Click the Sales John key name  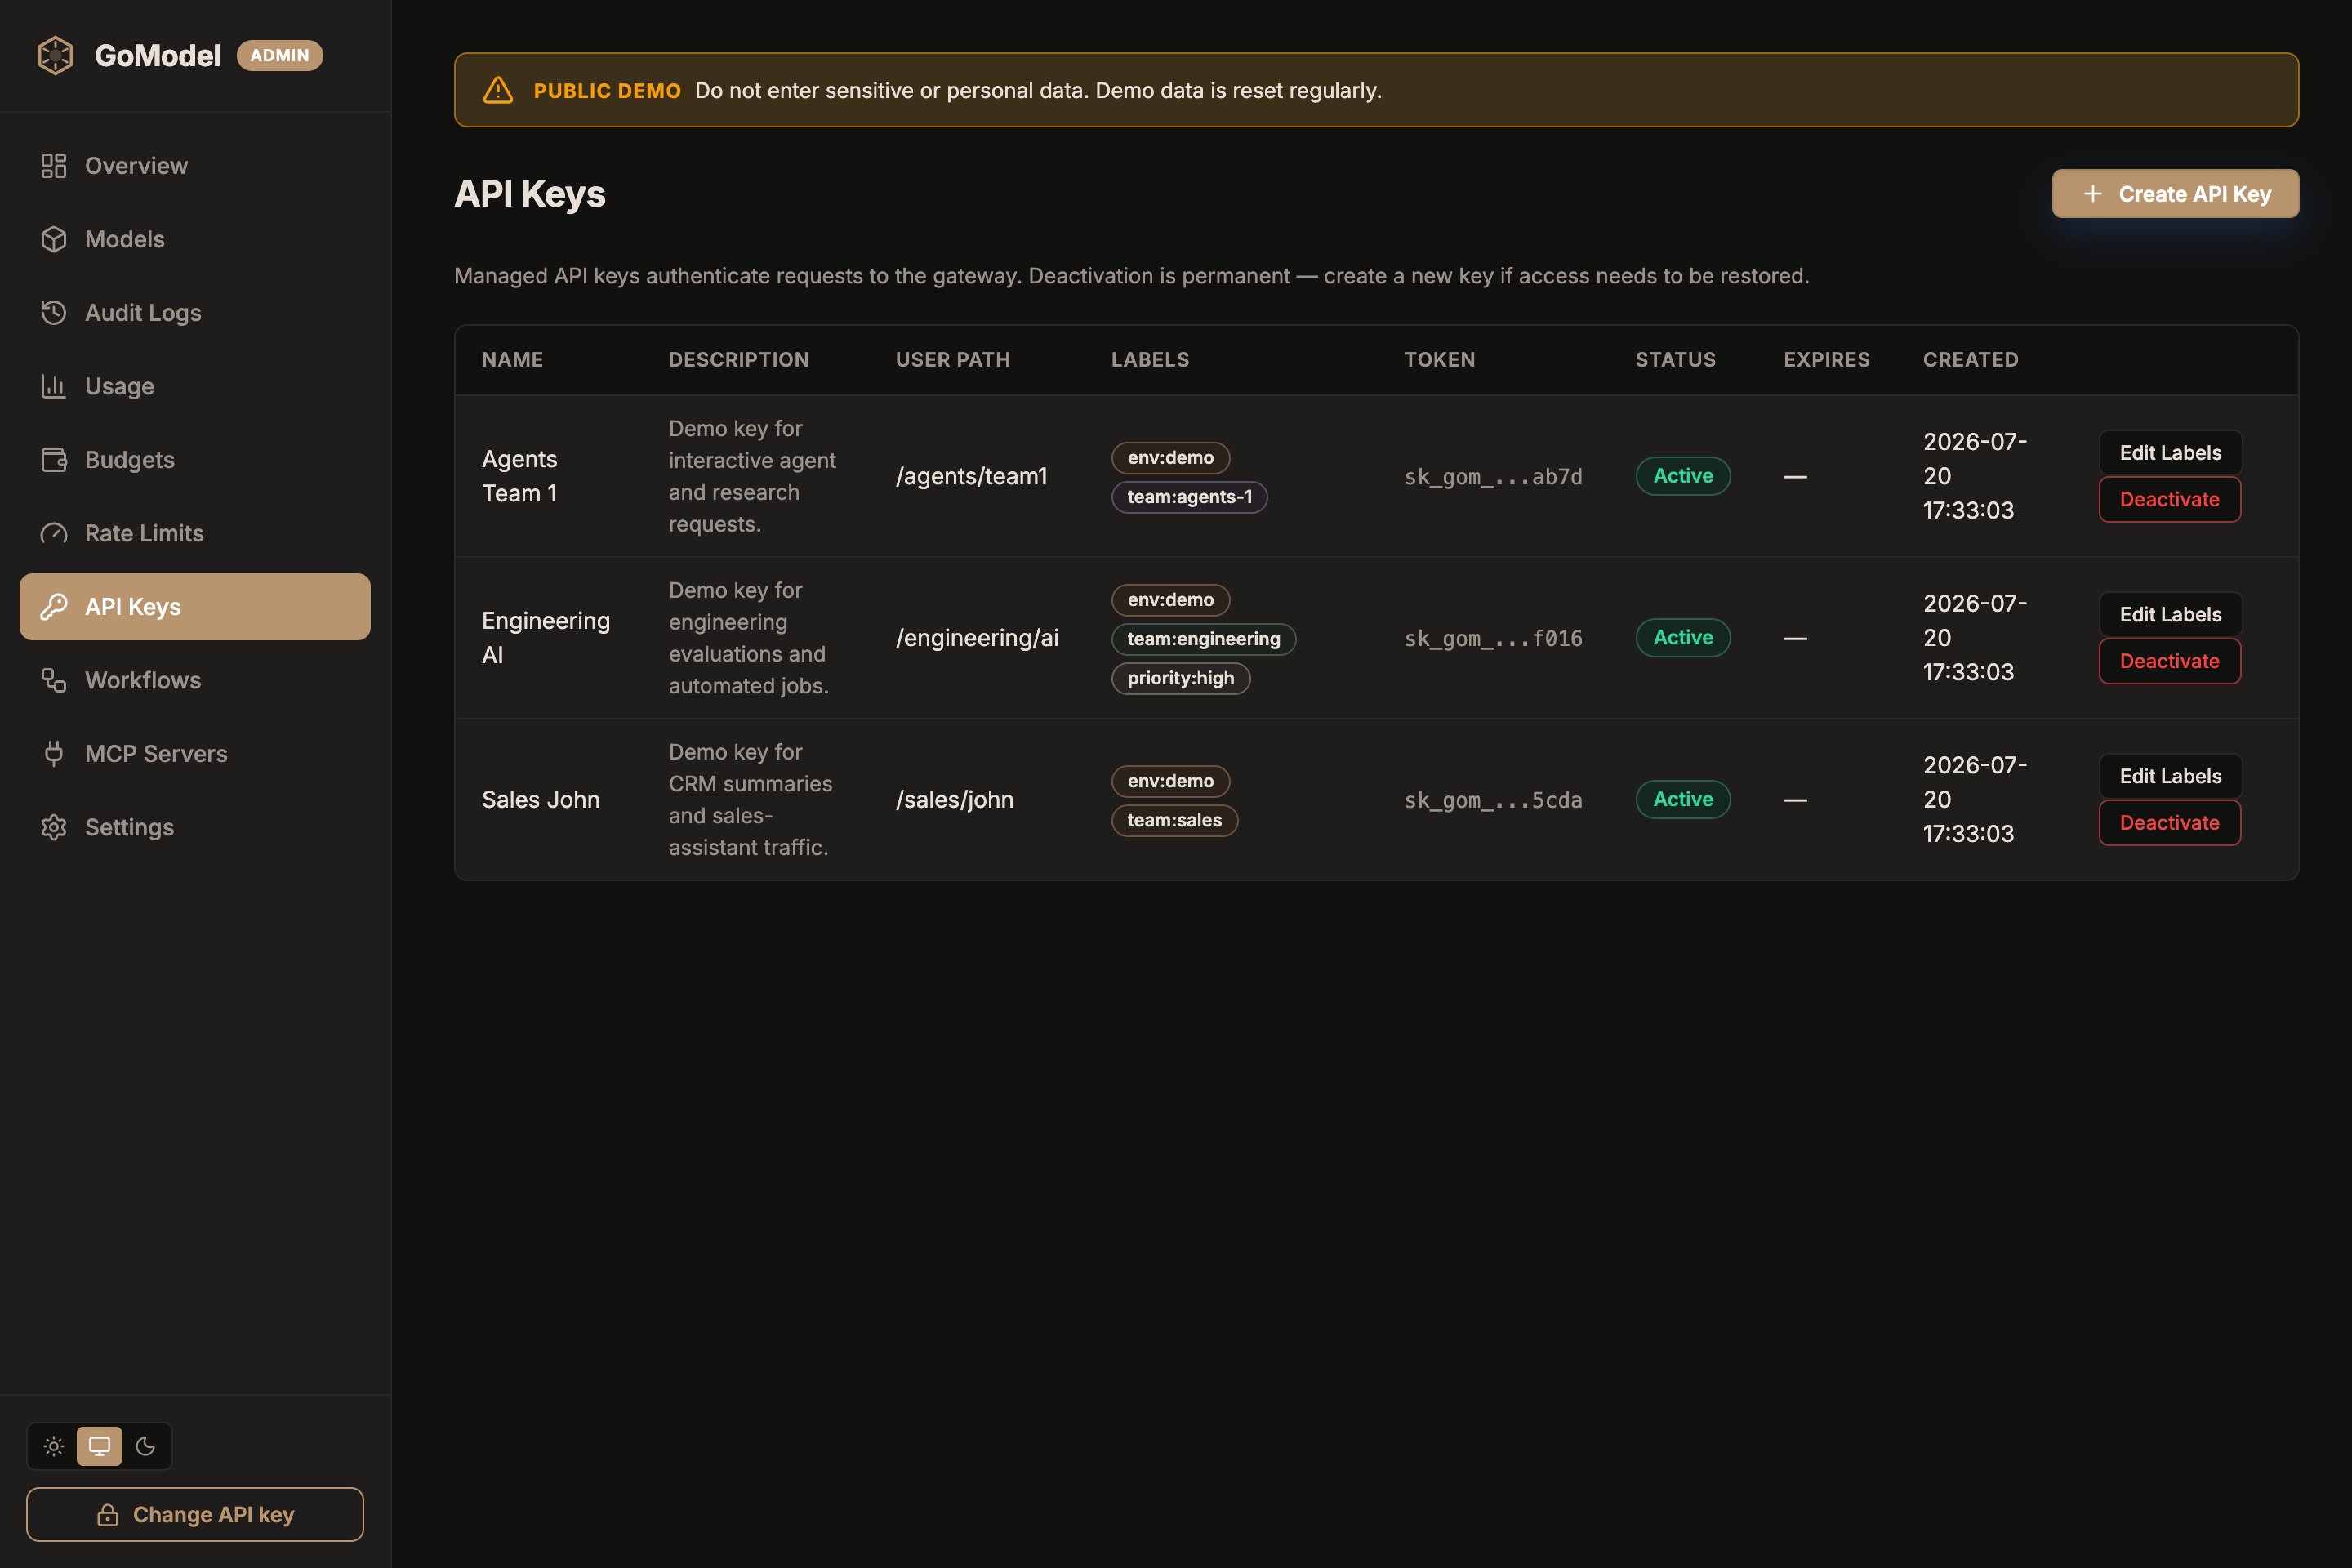540,799
